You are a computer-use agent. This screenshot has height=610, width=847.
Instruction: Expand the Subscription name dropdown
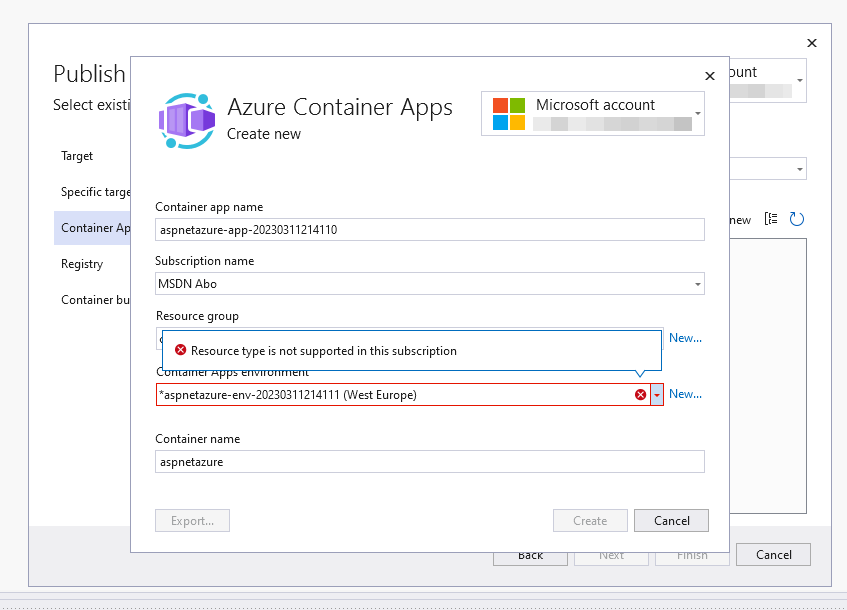[x=697, y=284]
